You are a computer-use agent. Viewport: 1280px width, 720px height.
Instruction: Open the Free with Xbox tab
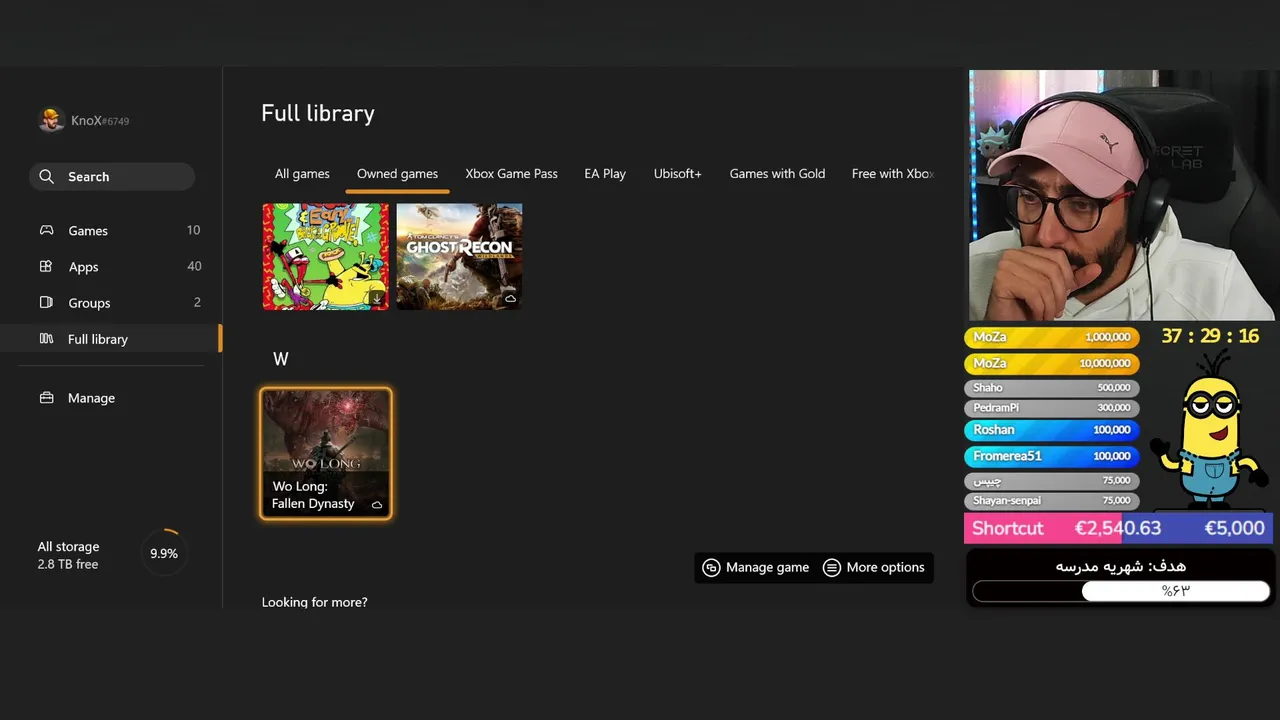pyautogui.click(x=892, y=173)
